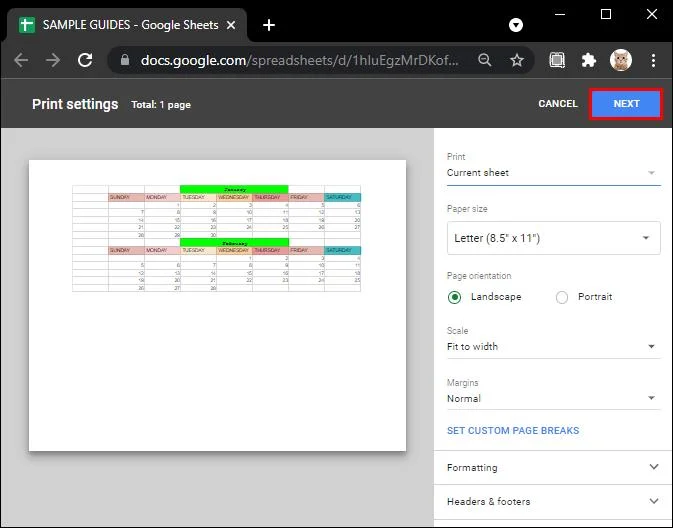The image size is (673, 528).
Task: Click the browser back arrow
Action: point(21,60)
